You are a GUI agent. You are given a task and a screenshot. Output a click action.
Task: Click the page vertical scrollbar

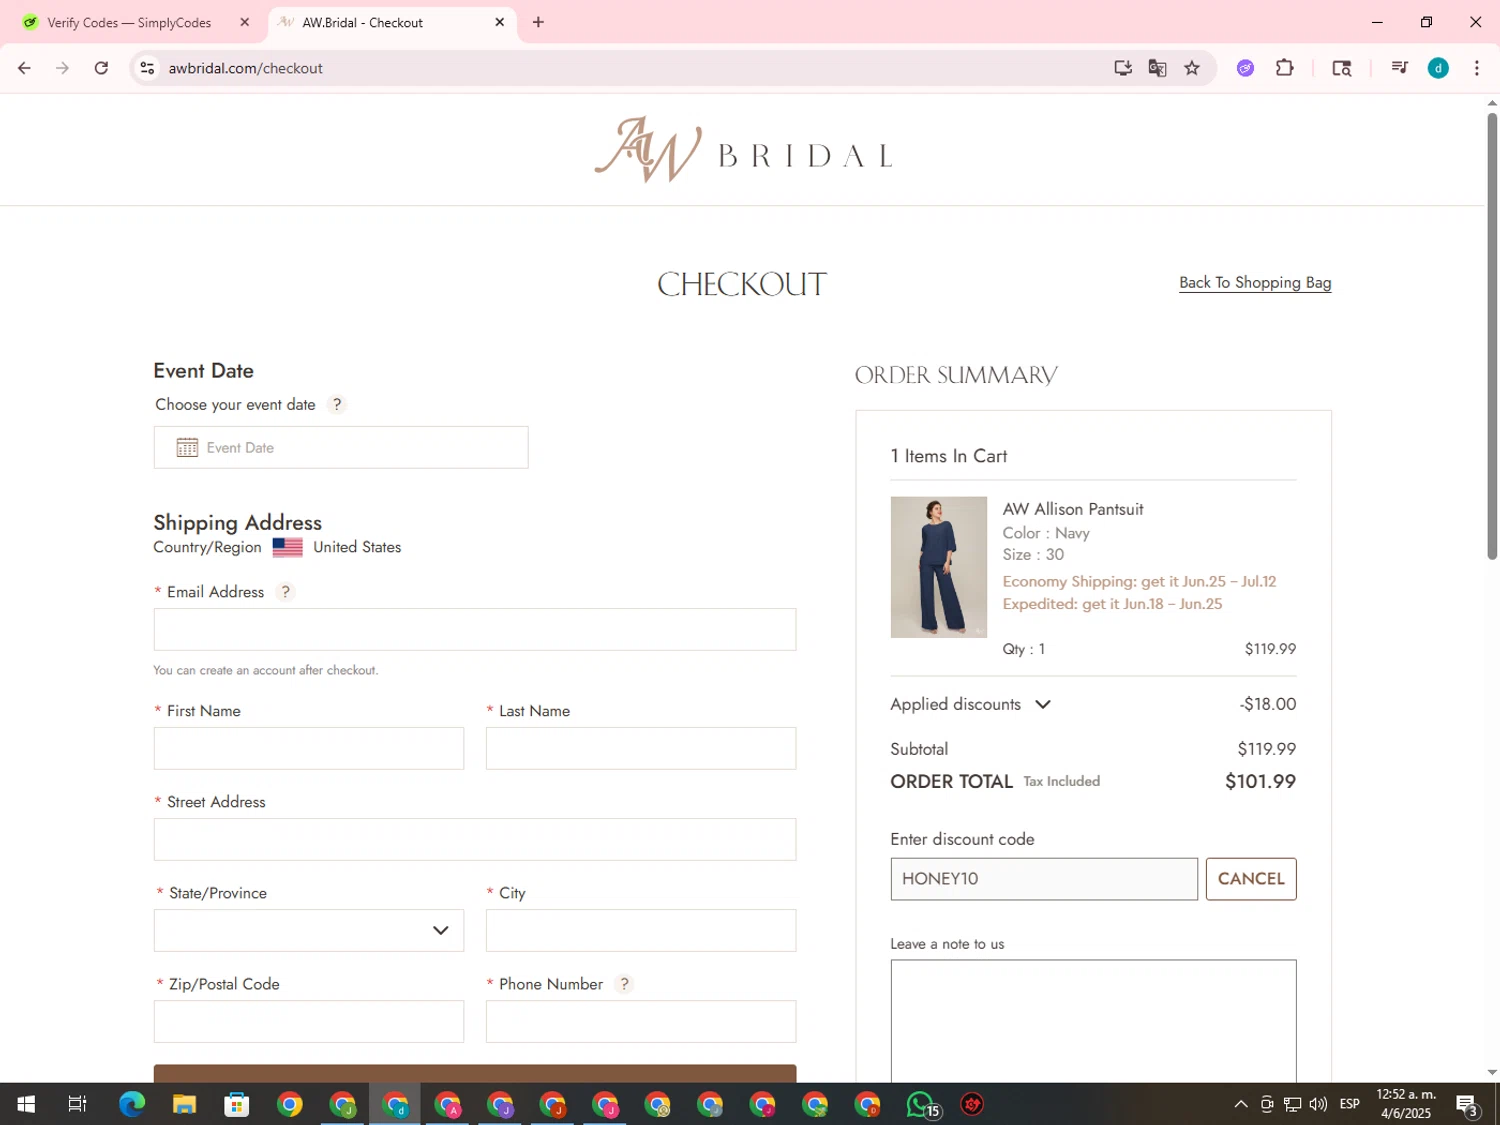point(1492,335)
